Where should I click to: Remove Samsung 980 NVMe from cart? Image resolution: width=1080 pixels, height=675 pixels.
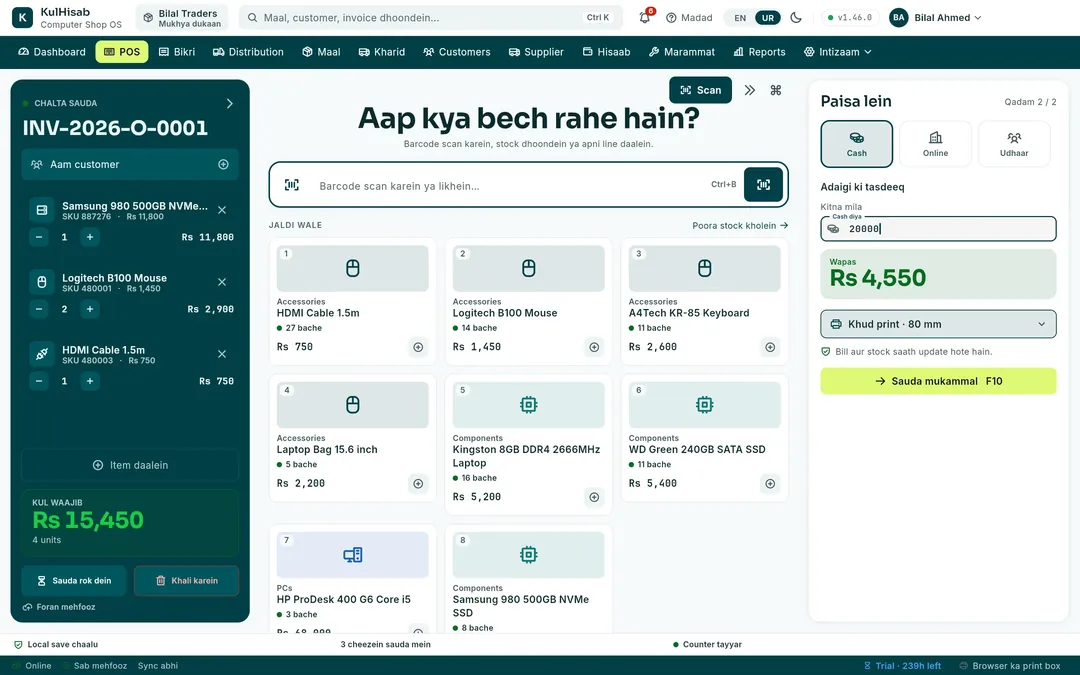tap(222, 210)
